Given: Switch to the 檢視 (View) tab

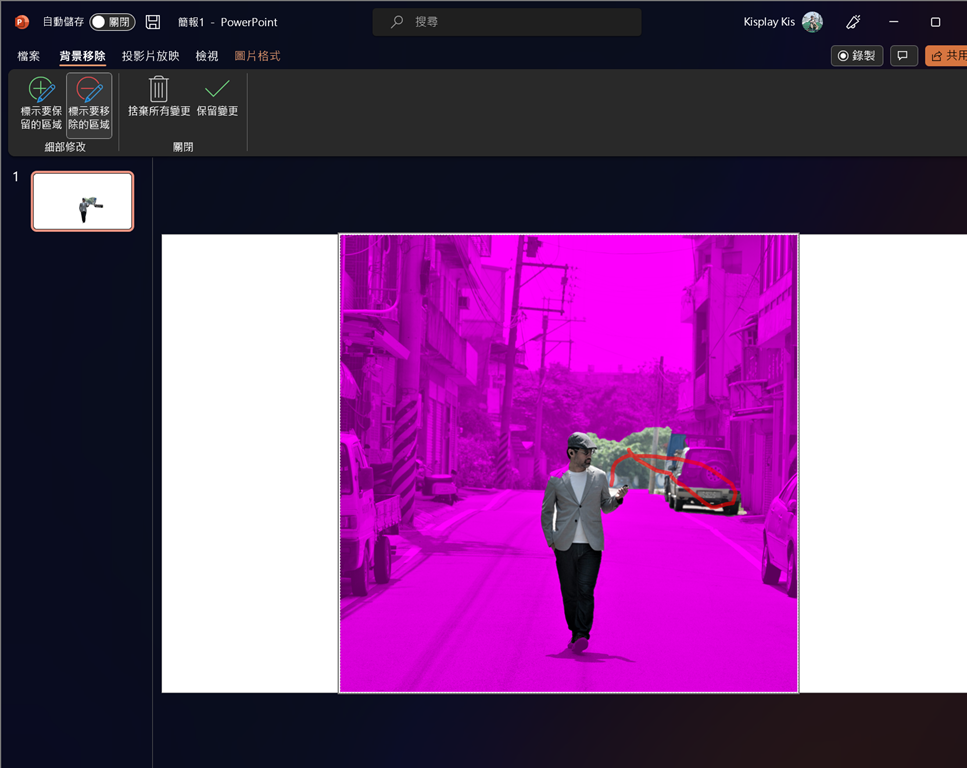Looking at the screenshot, I should coord(207,56).
